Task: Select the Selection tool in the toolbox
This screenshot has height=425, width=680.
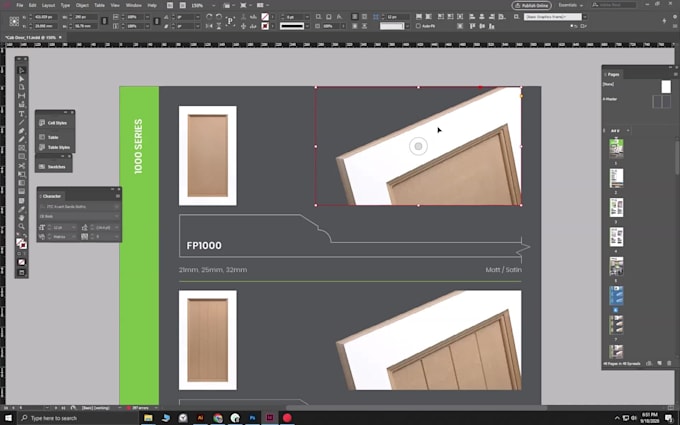Action: pos(21,70)
